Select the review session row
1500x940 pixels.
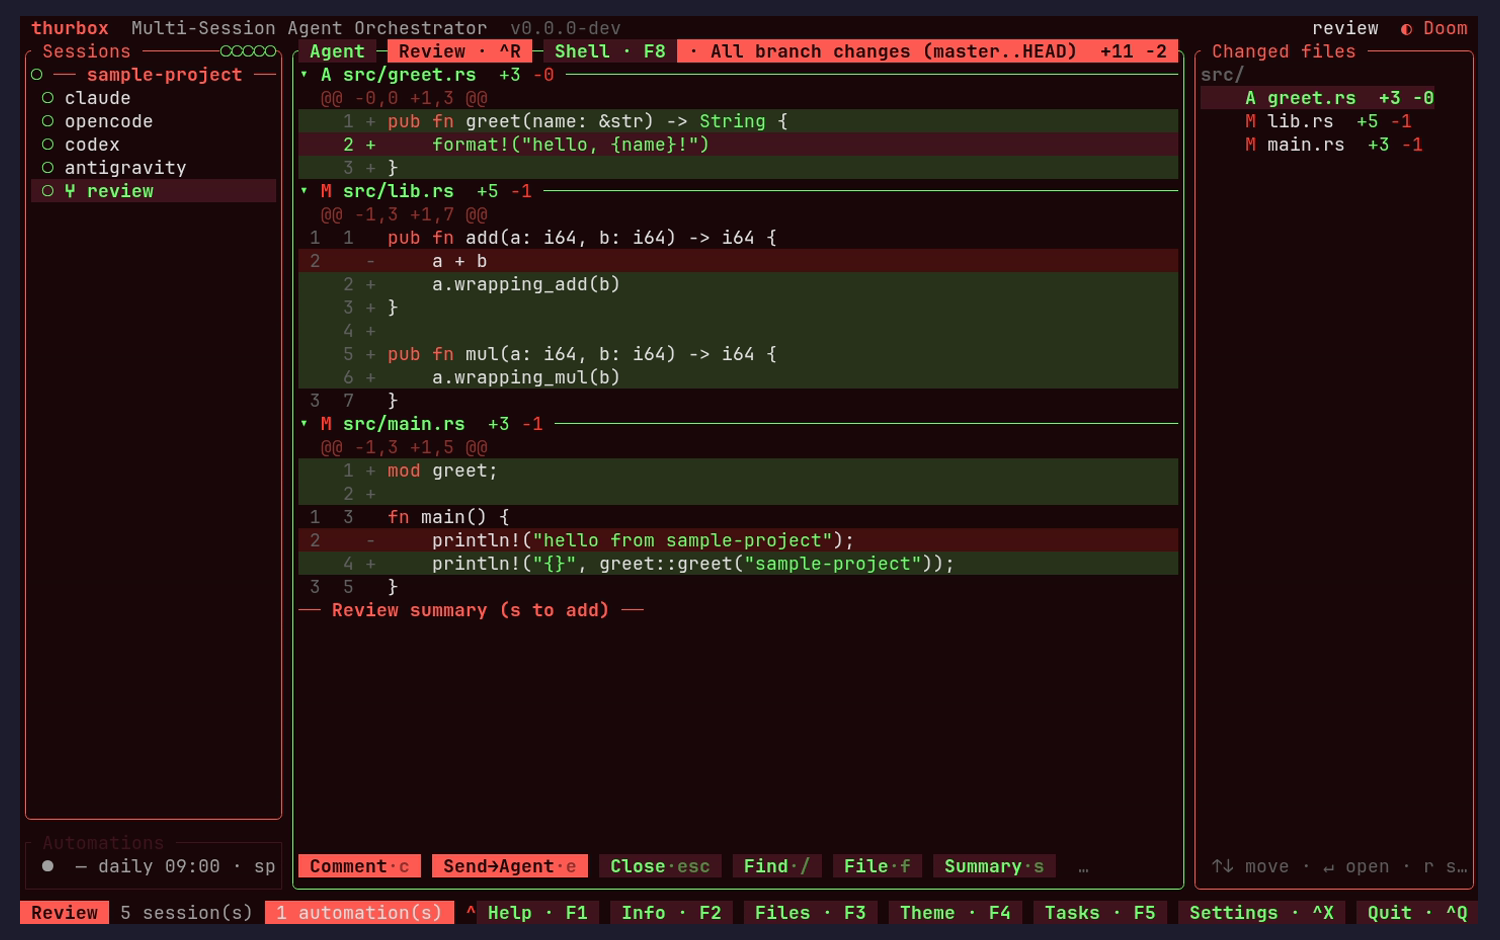click(x=154, y=191)
